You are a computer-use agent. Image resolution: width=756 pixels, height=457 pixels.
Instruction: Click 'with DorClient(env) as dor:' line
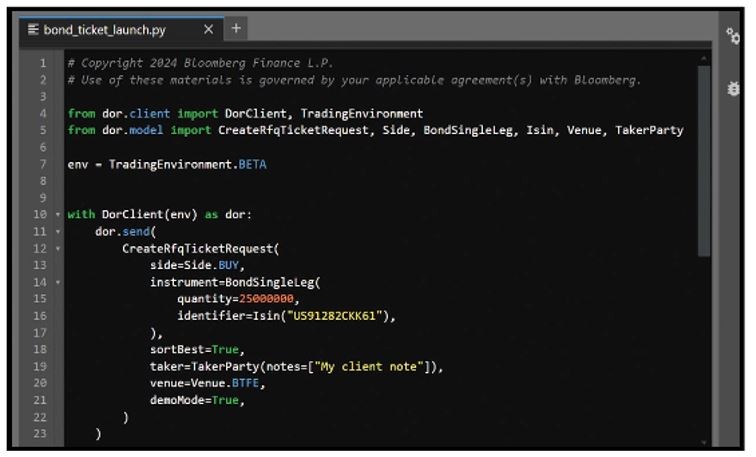[x=160, y=215]
